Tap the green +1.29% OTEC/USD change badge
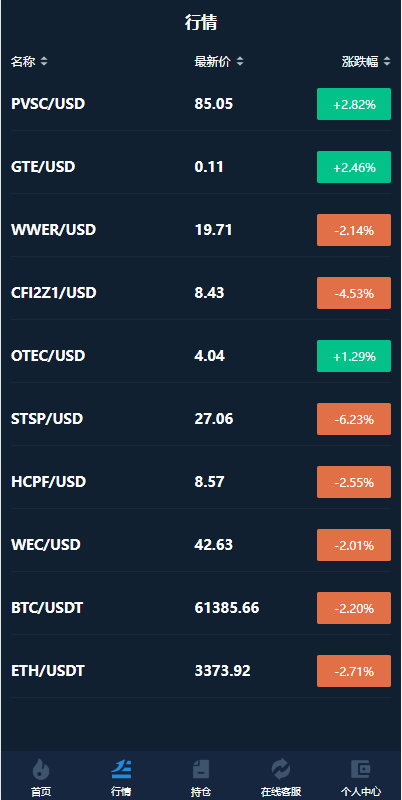The height and width of the screenshot is (800, 402). pos(354,356)
